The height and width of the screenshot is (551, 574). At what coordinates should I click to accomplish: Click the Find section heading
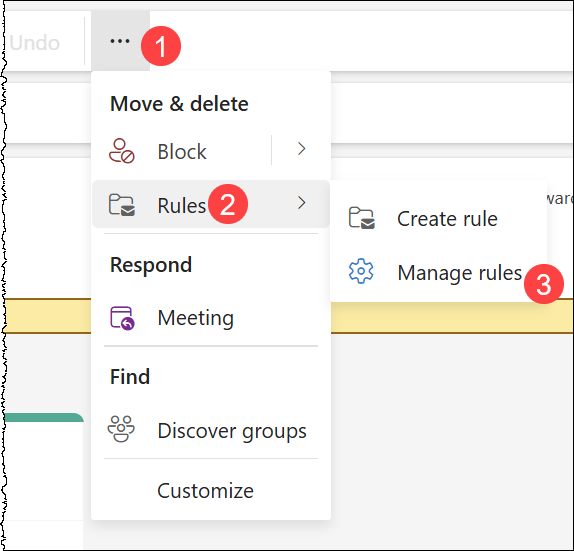(x=130, y=377)
